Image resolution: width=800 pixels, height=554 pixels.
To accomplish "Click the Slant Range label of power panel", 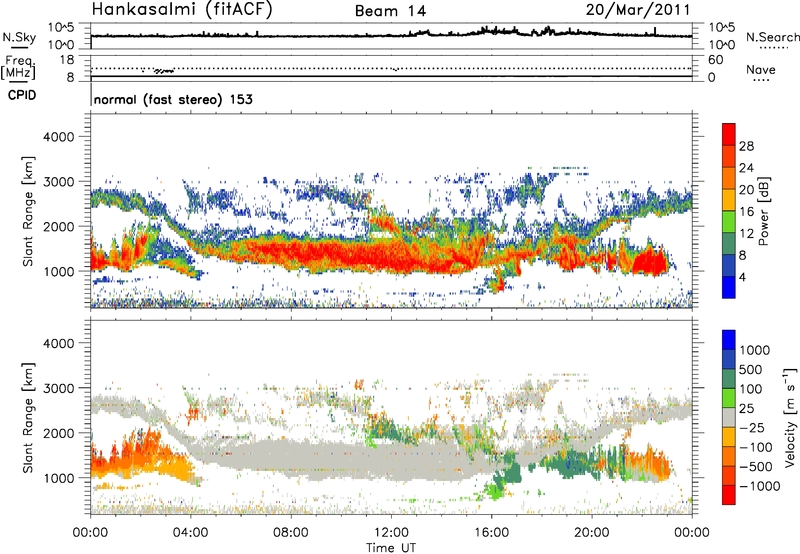I will (x=28, y=211).
